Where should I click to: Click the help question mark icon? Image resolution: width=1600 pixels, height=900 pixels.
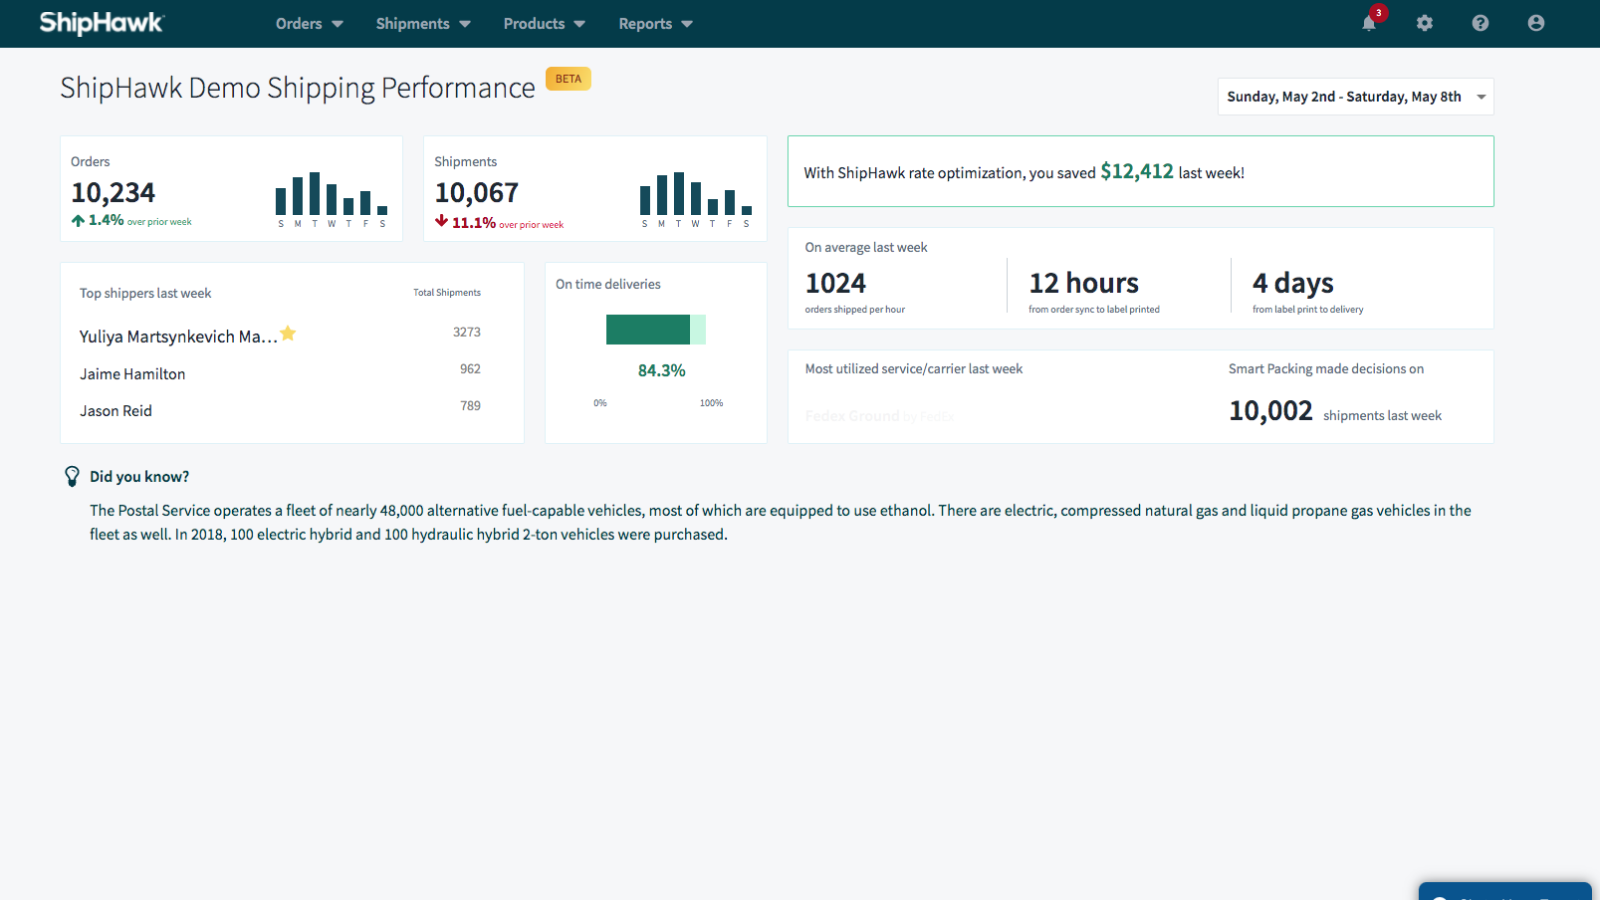tap(1481, 23)
